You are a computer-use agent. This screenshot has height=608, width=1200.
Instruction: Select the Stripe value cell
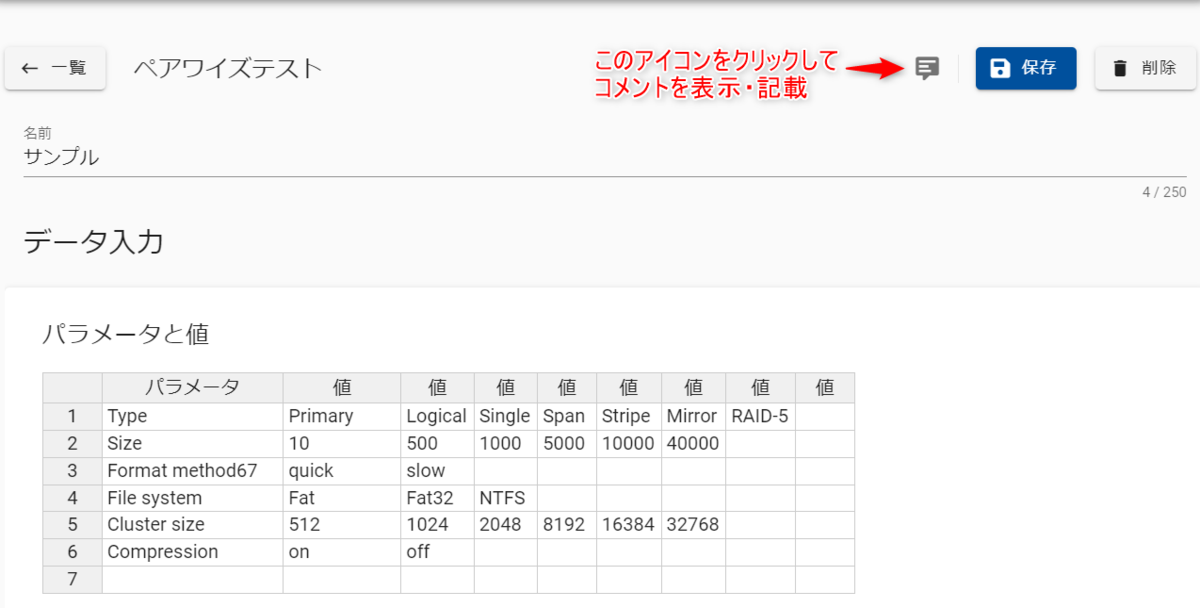tap(629, 417)
